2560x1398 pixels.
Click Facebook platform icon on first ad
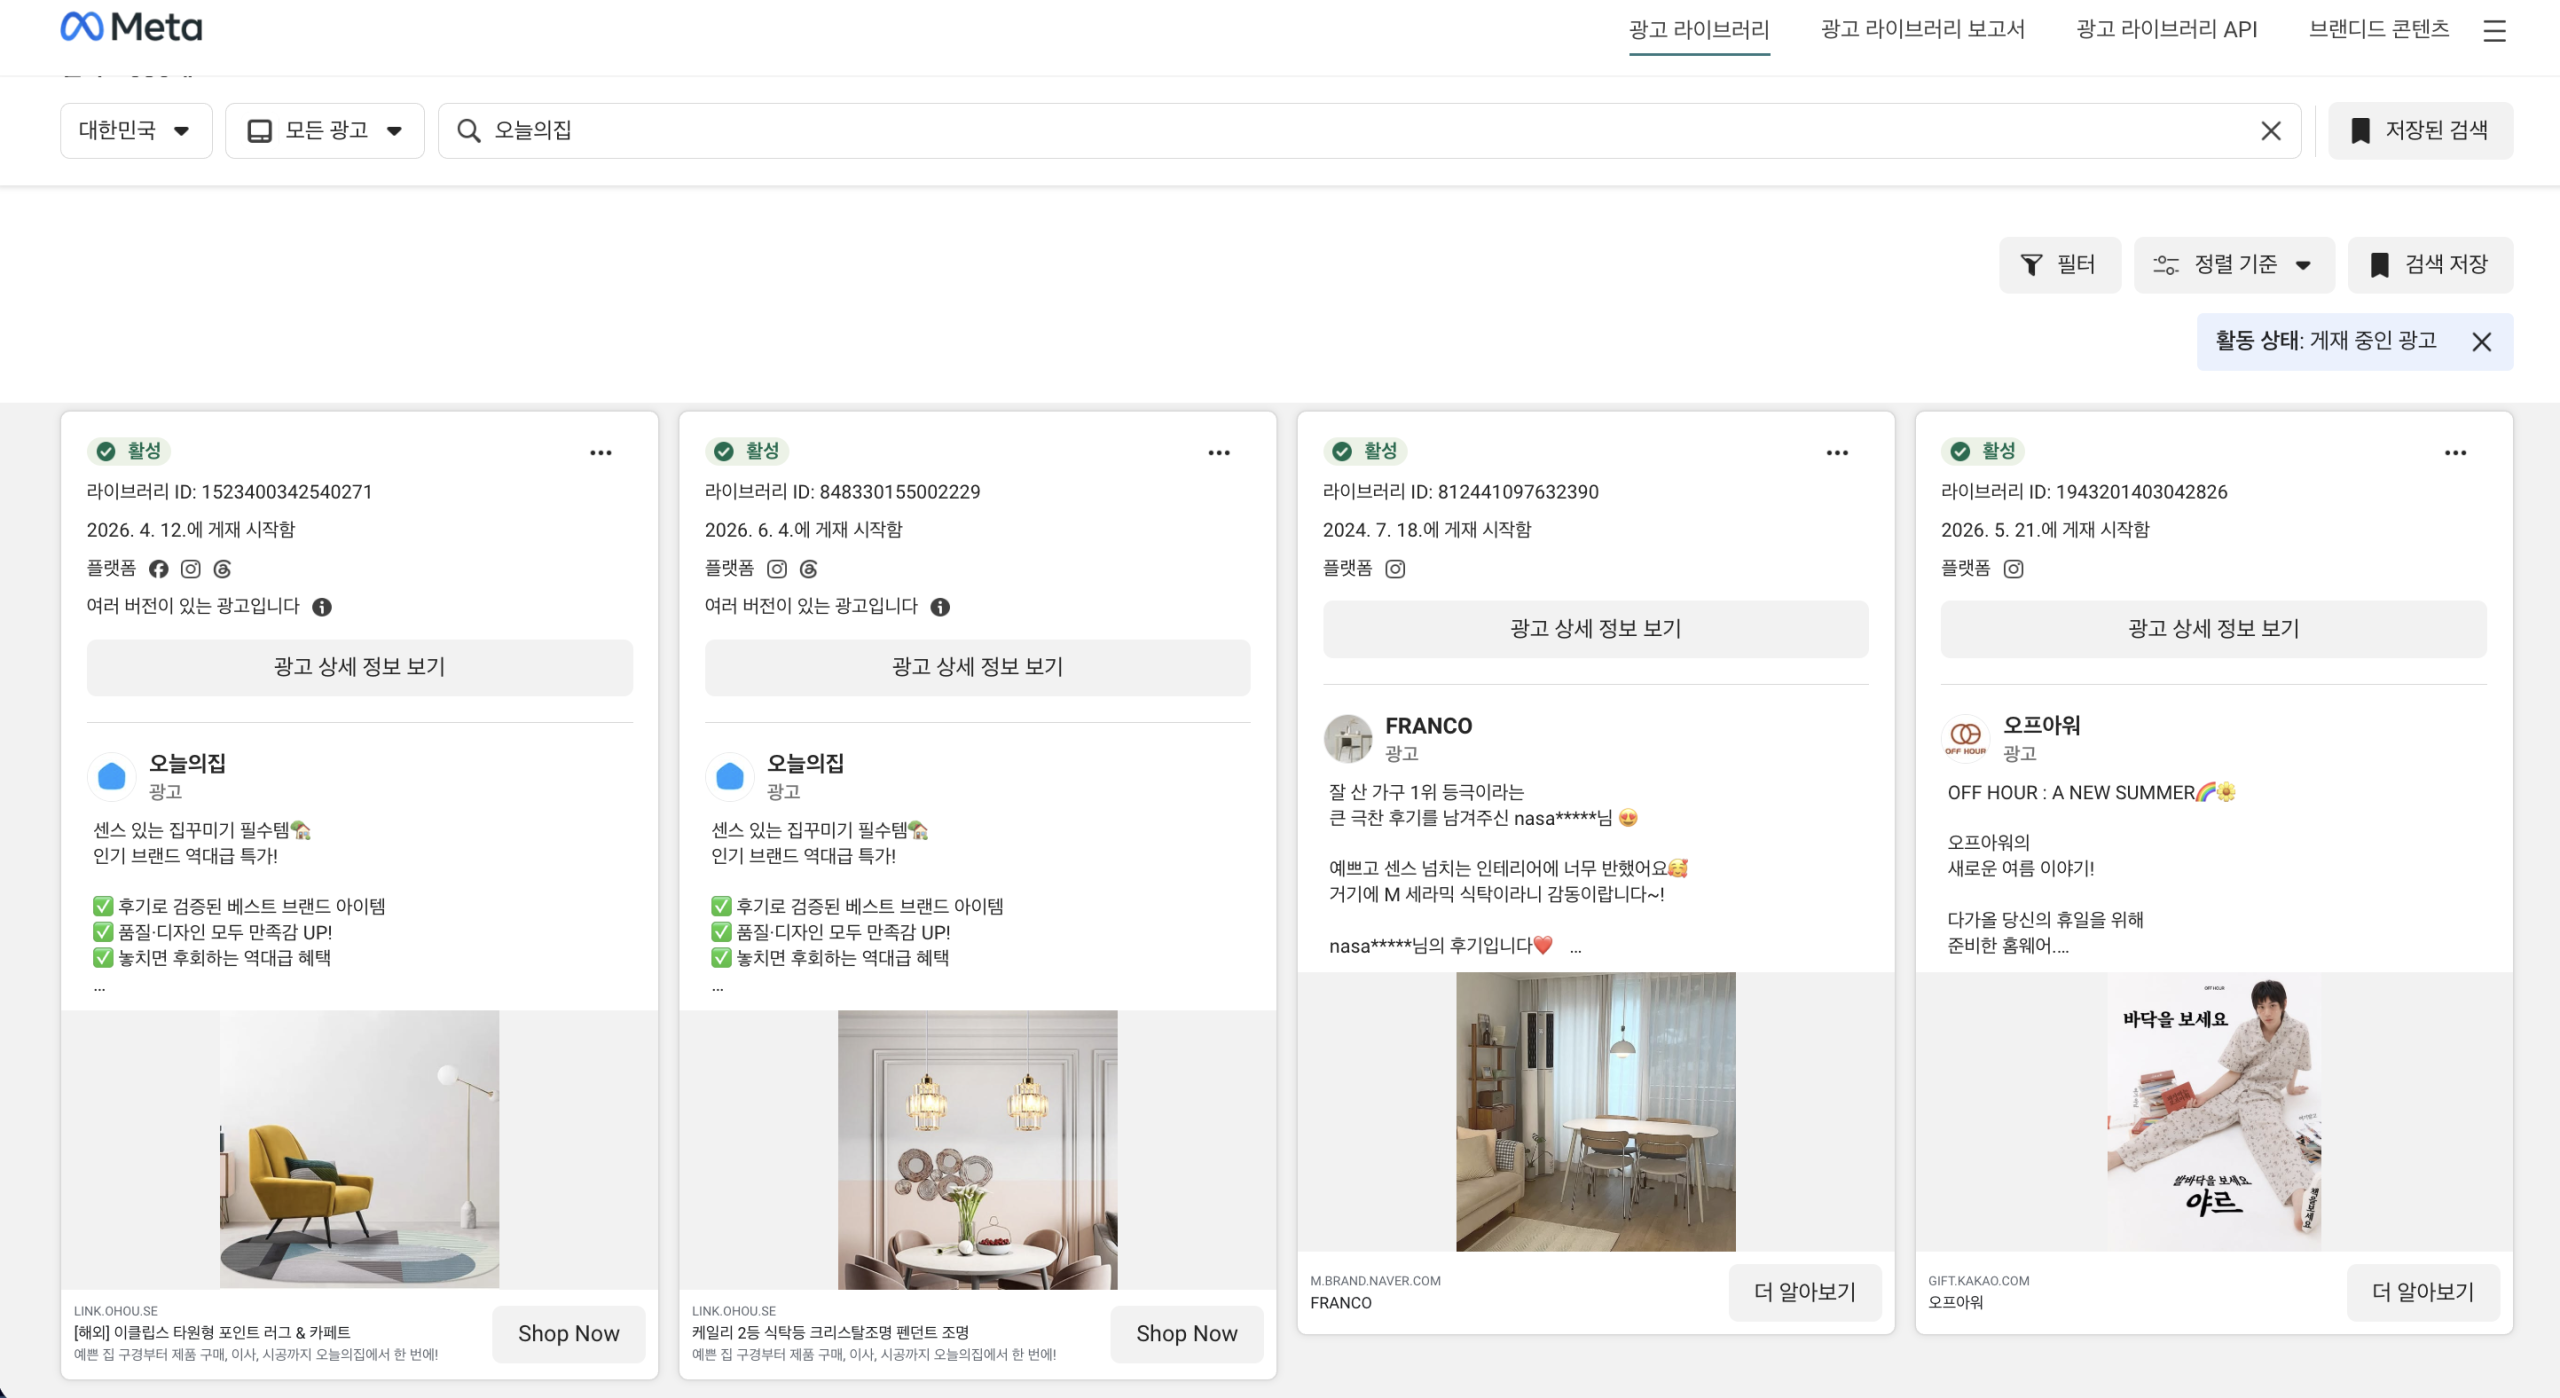[x=159, y=569]
